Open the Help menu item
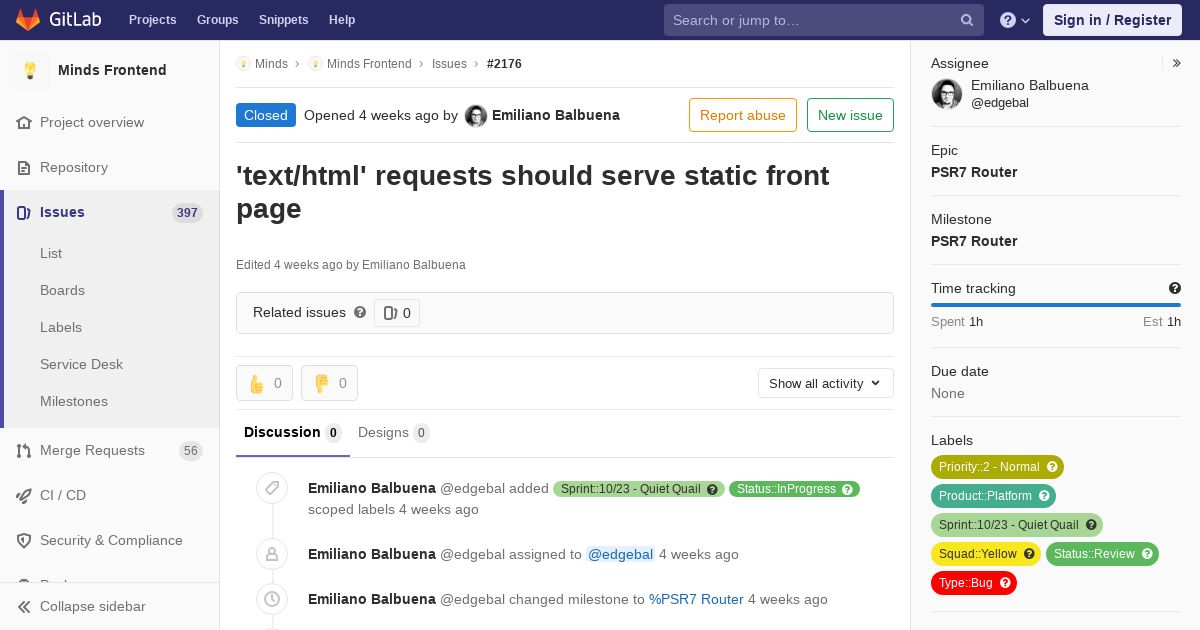 tap(342, 20)
